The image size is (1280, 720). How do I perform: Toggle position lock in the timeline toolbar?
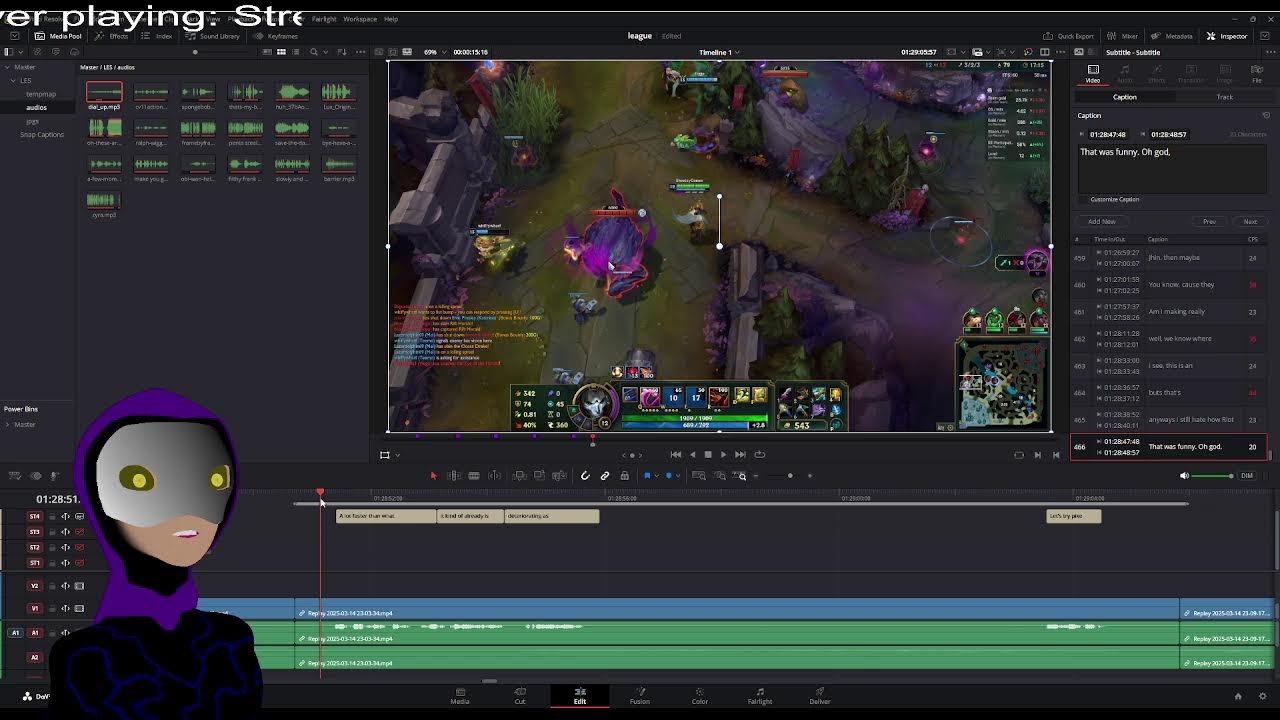click(x=624, y=476)
